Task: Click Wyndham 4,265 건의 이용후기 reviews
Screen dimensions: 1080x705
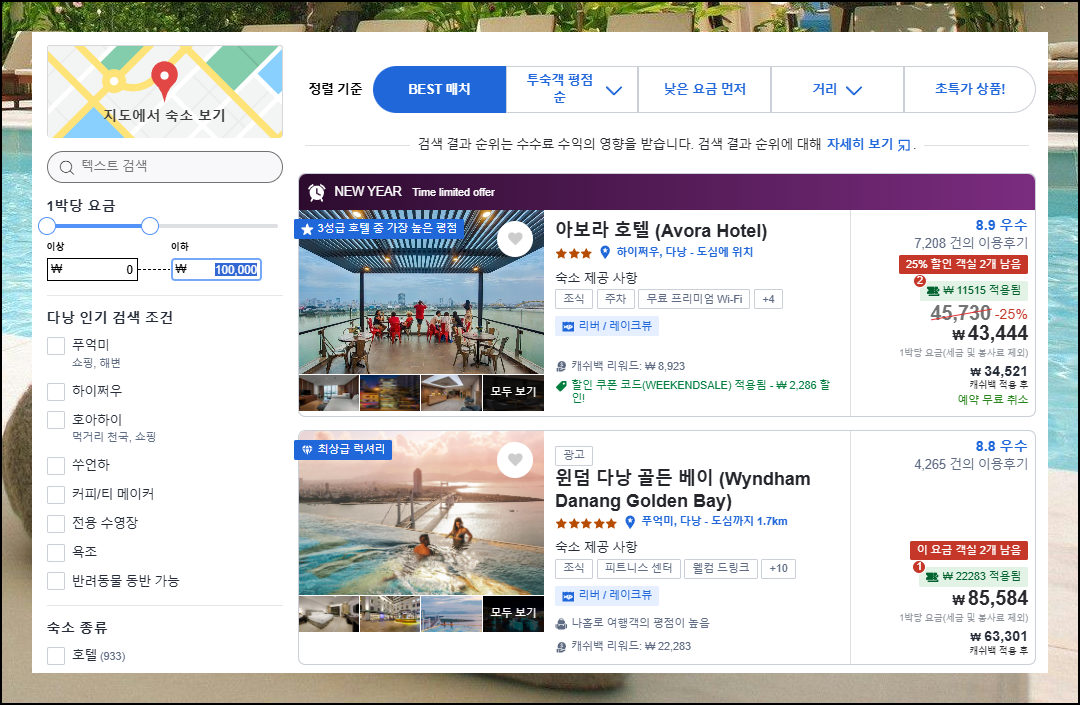Action: (970, 464)
